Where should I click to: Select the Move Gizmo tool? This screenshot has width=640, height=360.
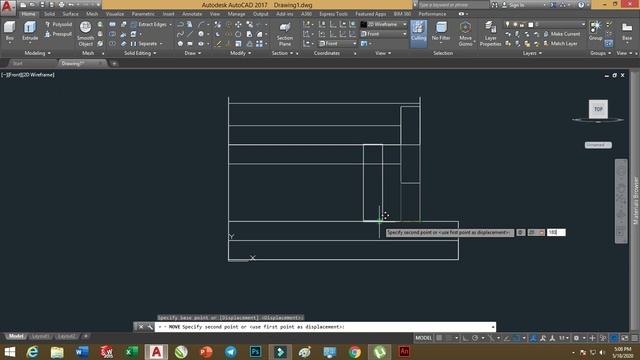(x=465, y=33)
